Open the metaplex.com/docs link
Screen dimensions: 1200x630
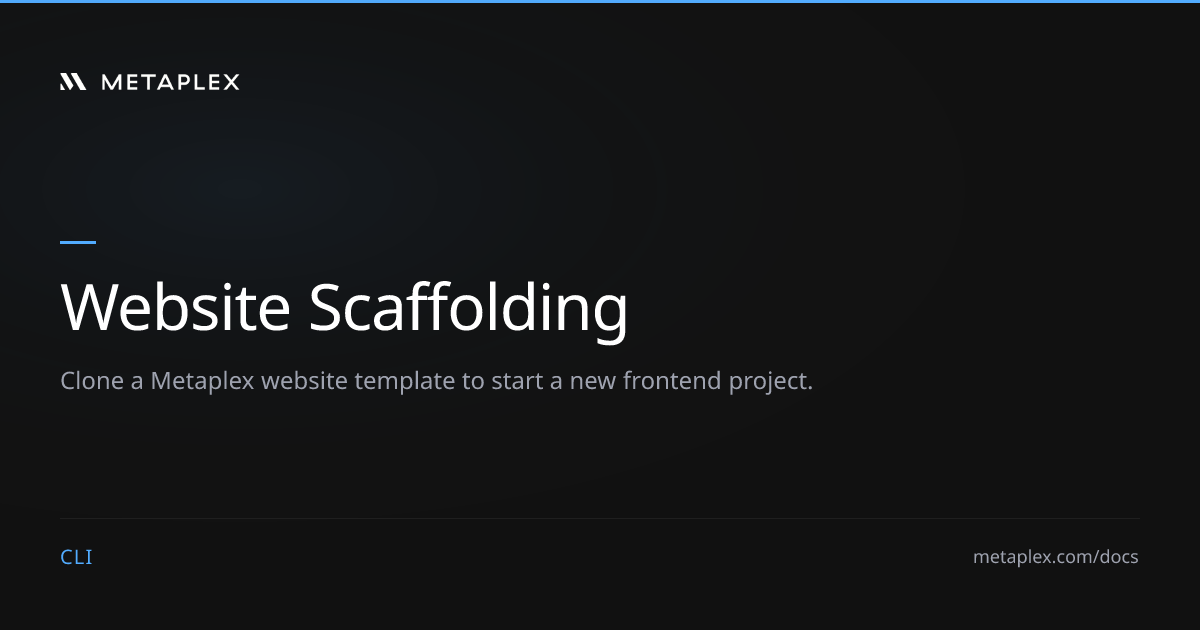1055,557
